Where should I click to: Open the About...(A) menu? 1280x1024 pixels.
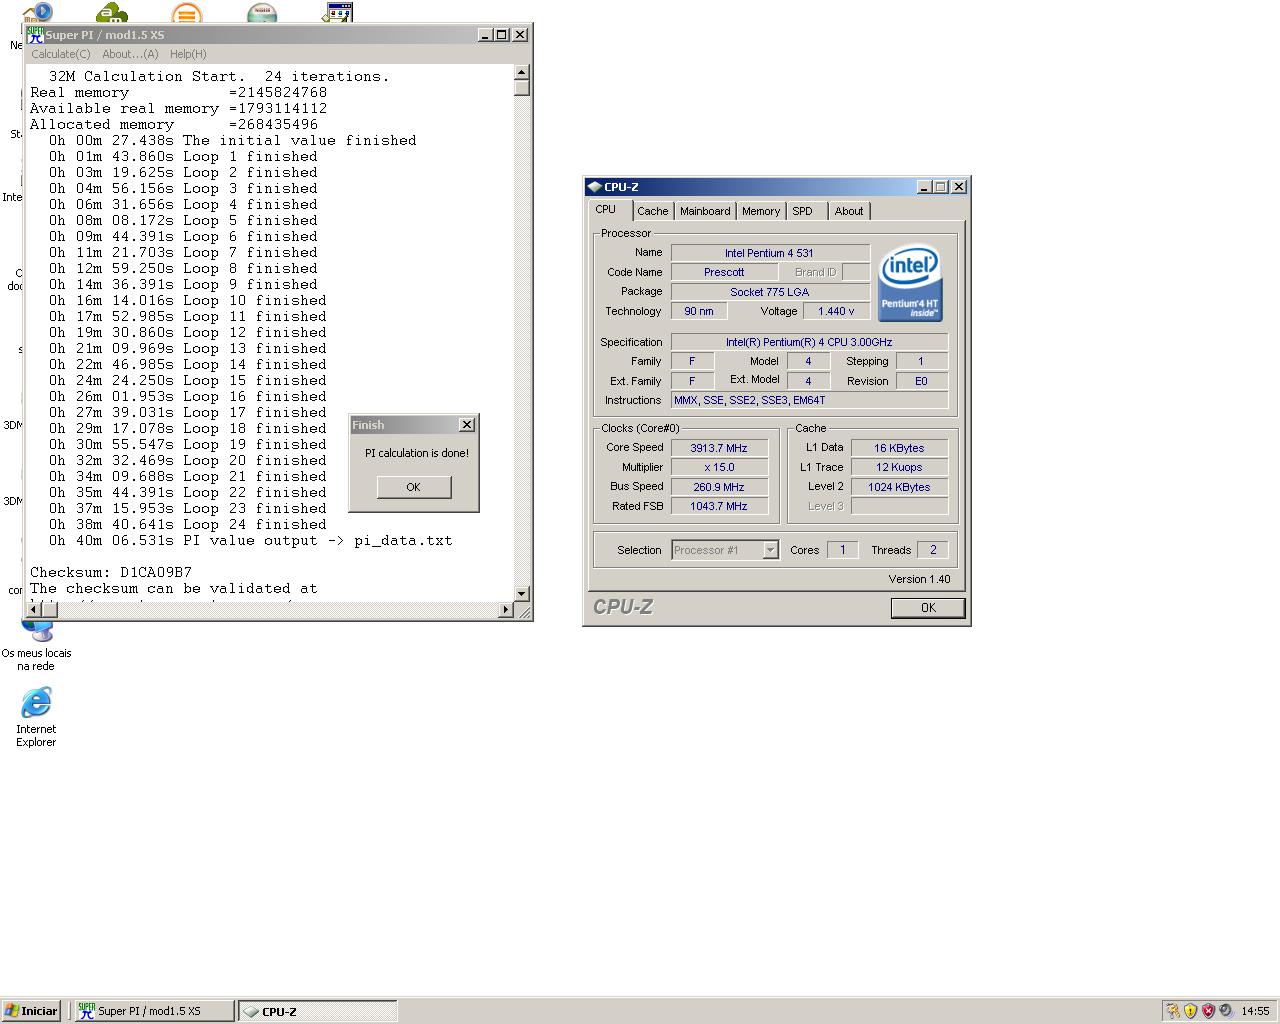coord(130,54)
